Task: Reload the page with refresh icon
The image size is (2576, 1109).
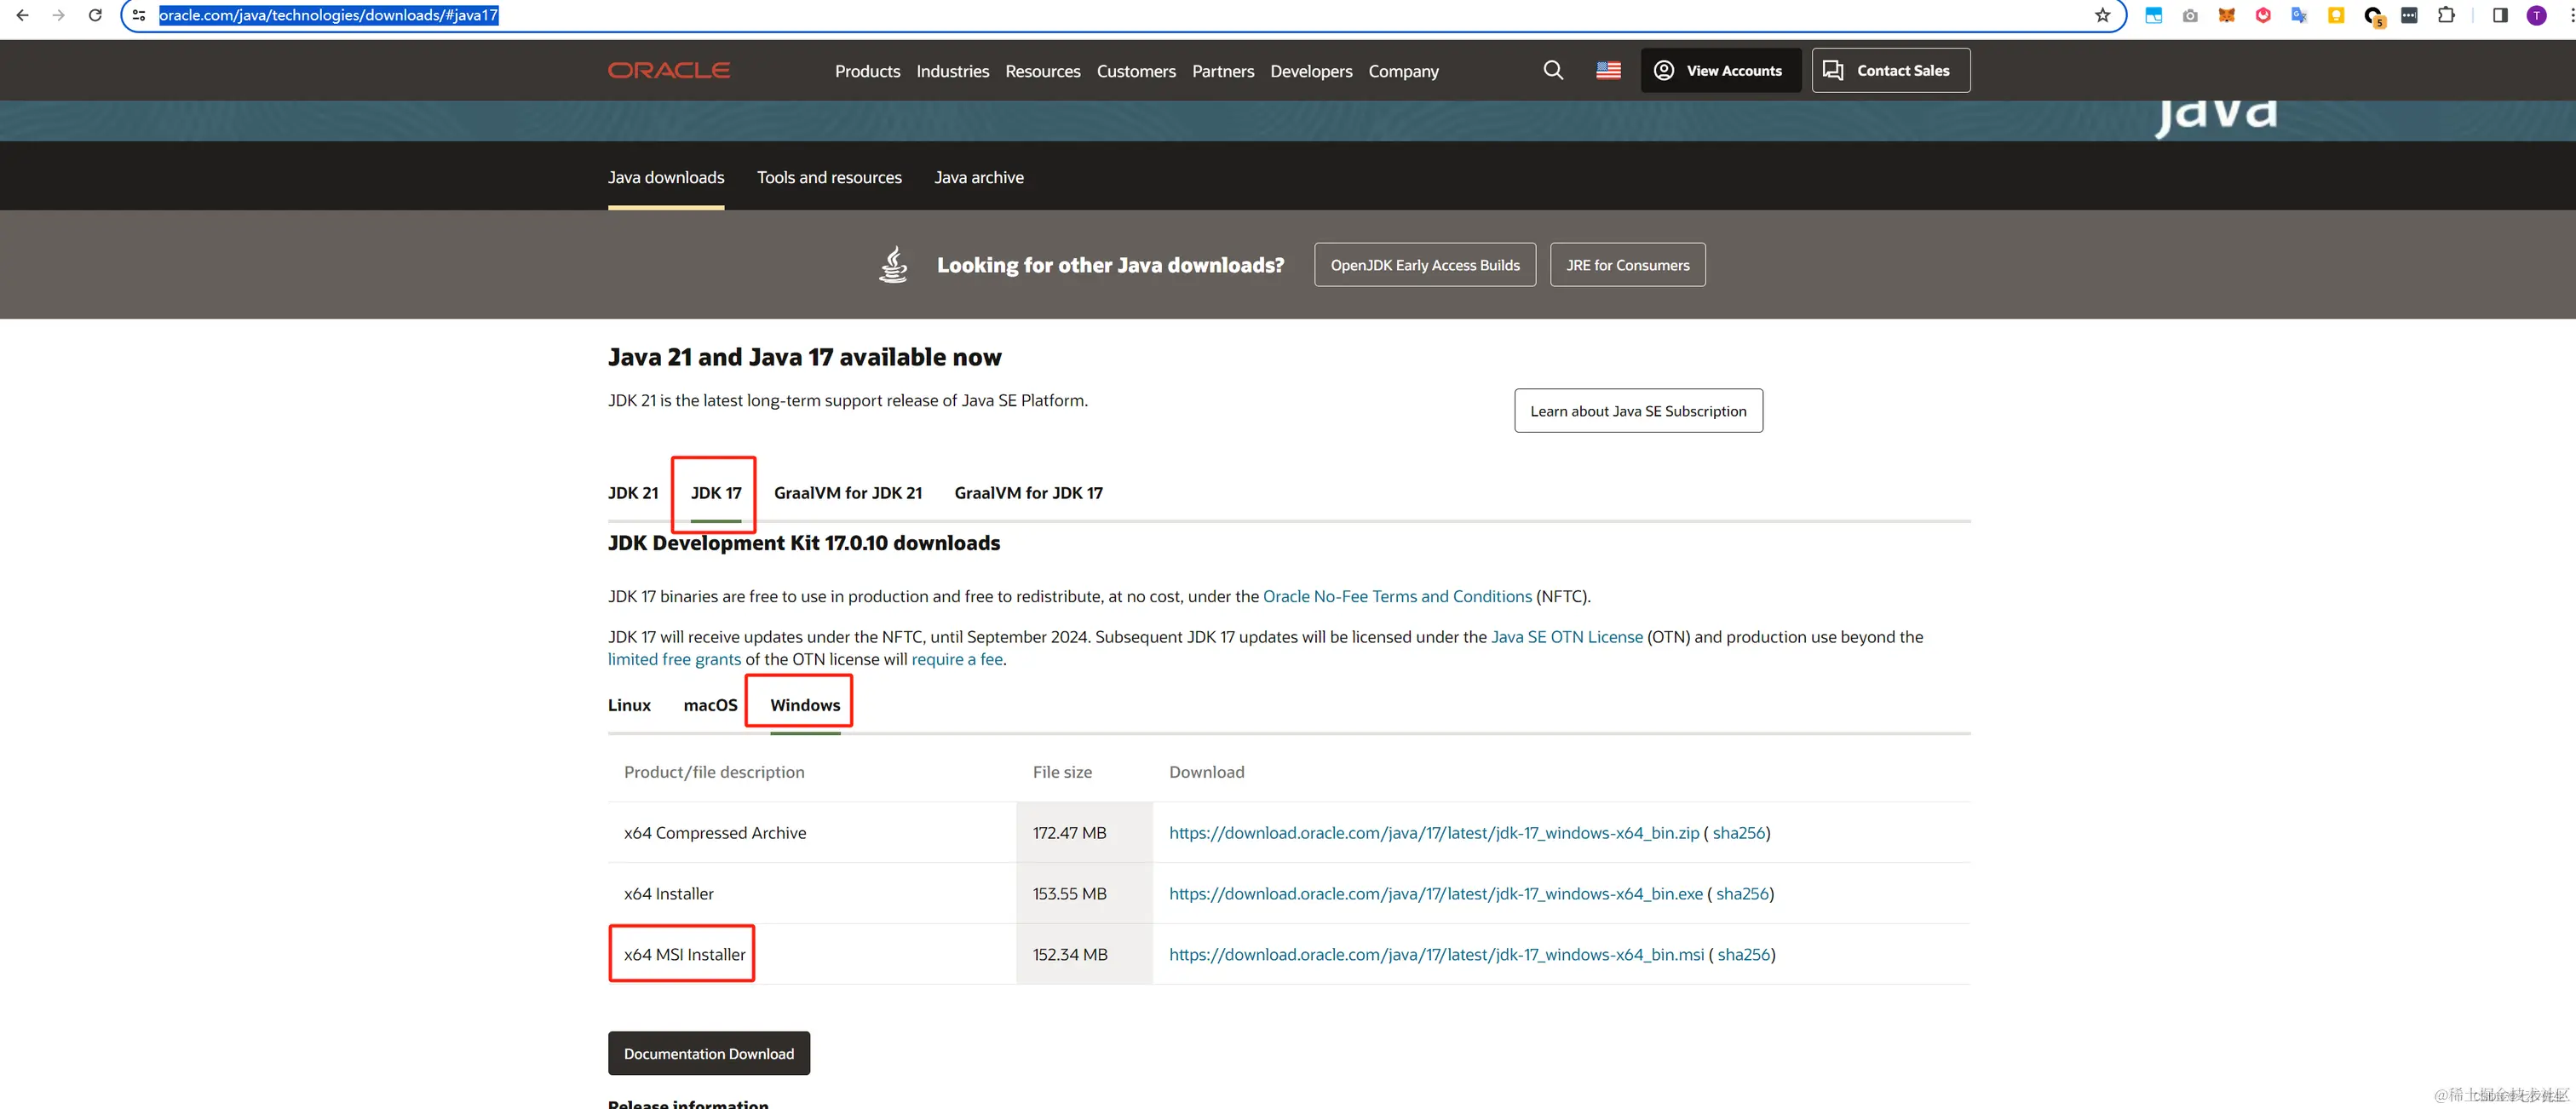Action: [95, 15]
